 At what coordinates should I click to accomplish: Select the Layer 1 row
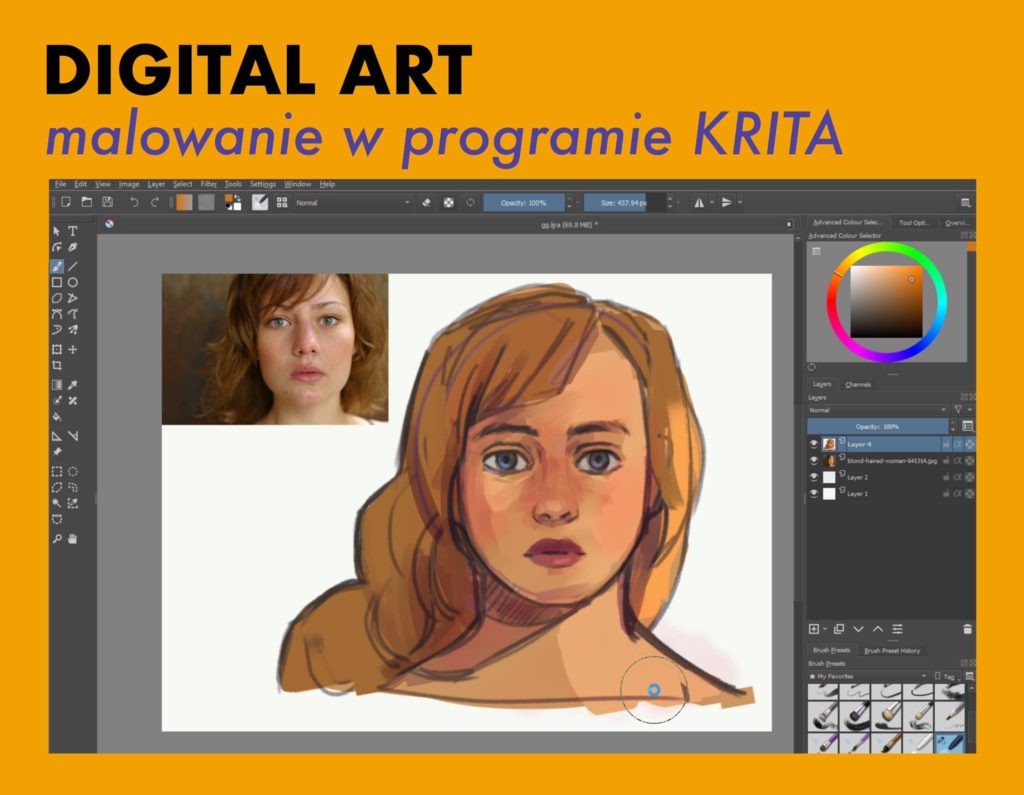pyautogui.click(x=891, y=494)
